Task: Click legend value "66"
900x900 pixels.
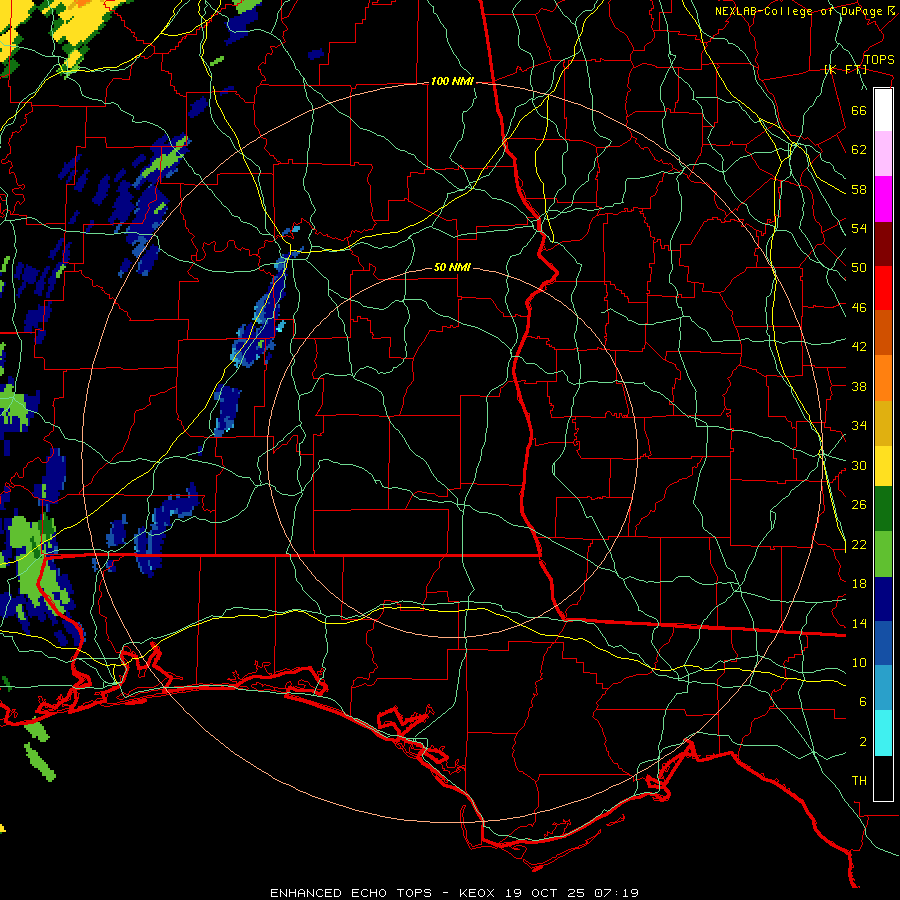Action: coord(859,110)
